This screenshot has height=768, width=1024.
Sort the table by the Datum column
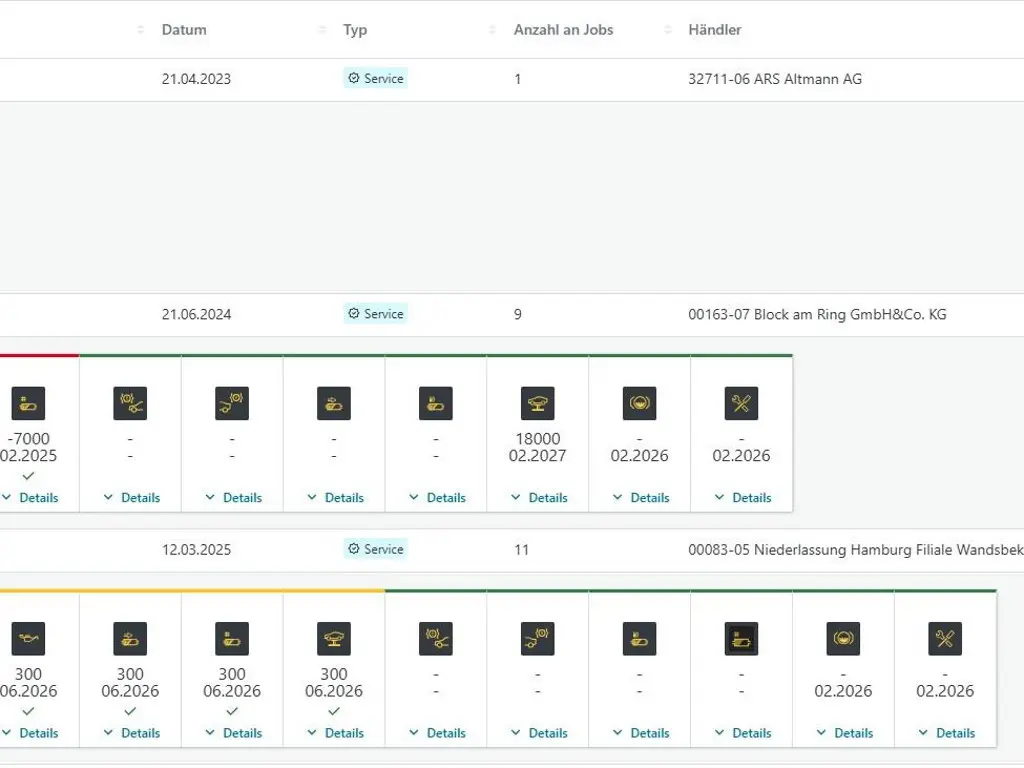pyautogui.click(x=184, y=30)
